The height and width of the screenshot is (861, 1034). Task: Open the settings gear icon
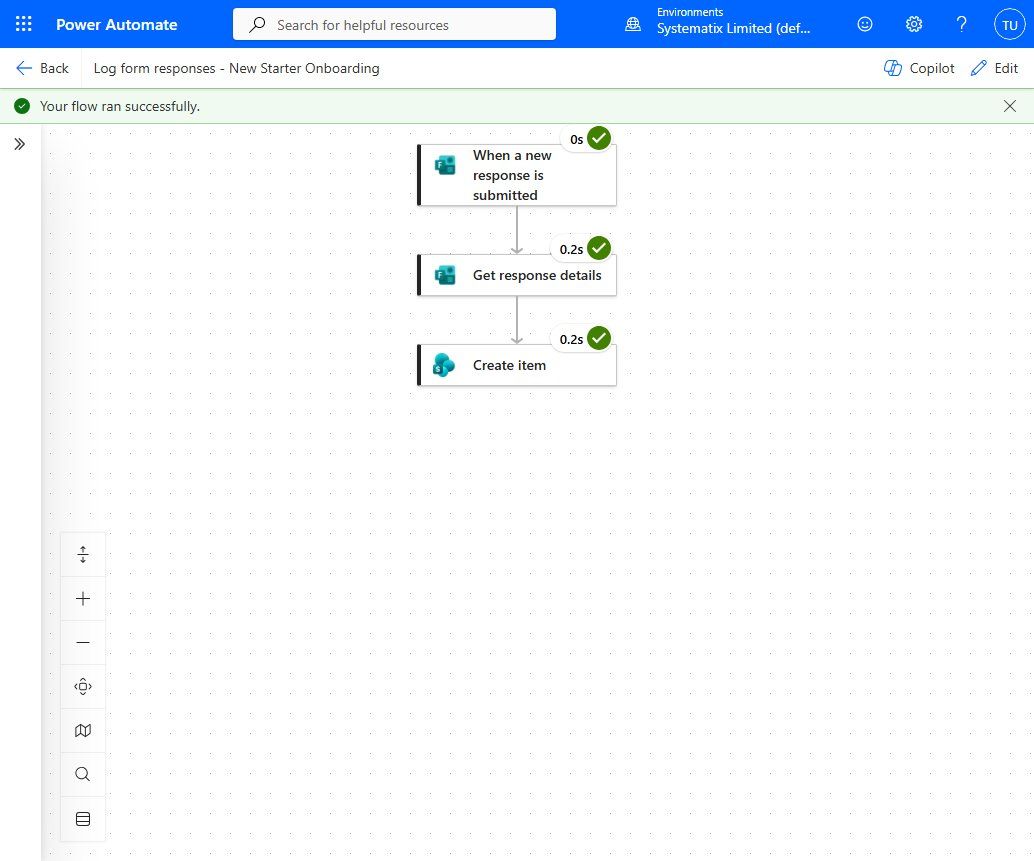coord(913,24)
